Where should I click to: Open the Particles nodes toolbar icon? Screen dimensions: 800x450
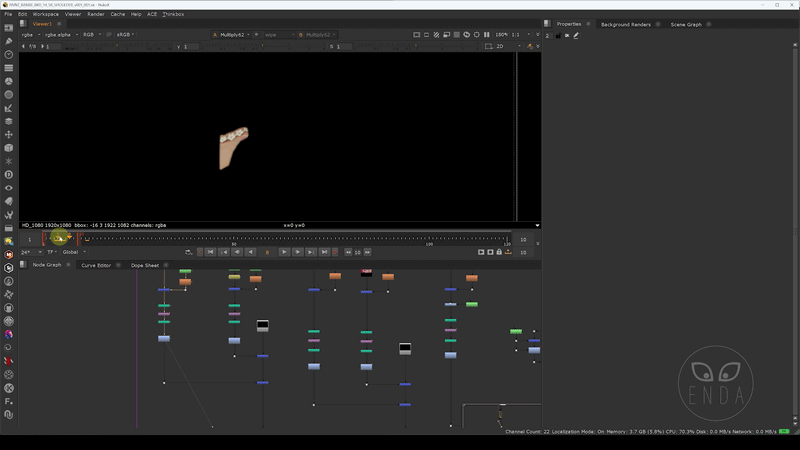[x=9, y=161]
